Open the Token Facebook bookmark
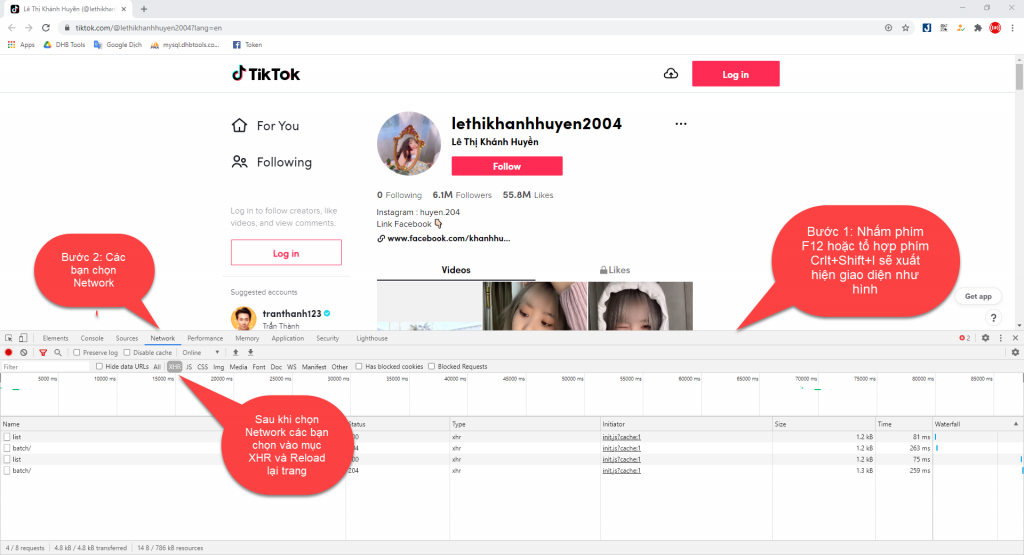This screenshot has width=1024, height=555. click(248, 45)
